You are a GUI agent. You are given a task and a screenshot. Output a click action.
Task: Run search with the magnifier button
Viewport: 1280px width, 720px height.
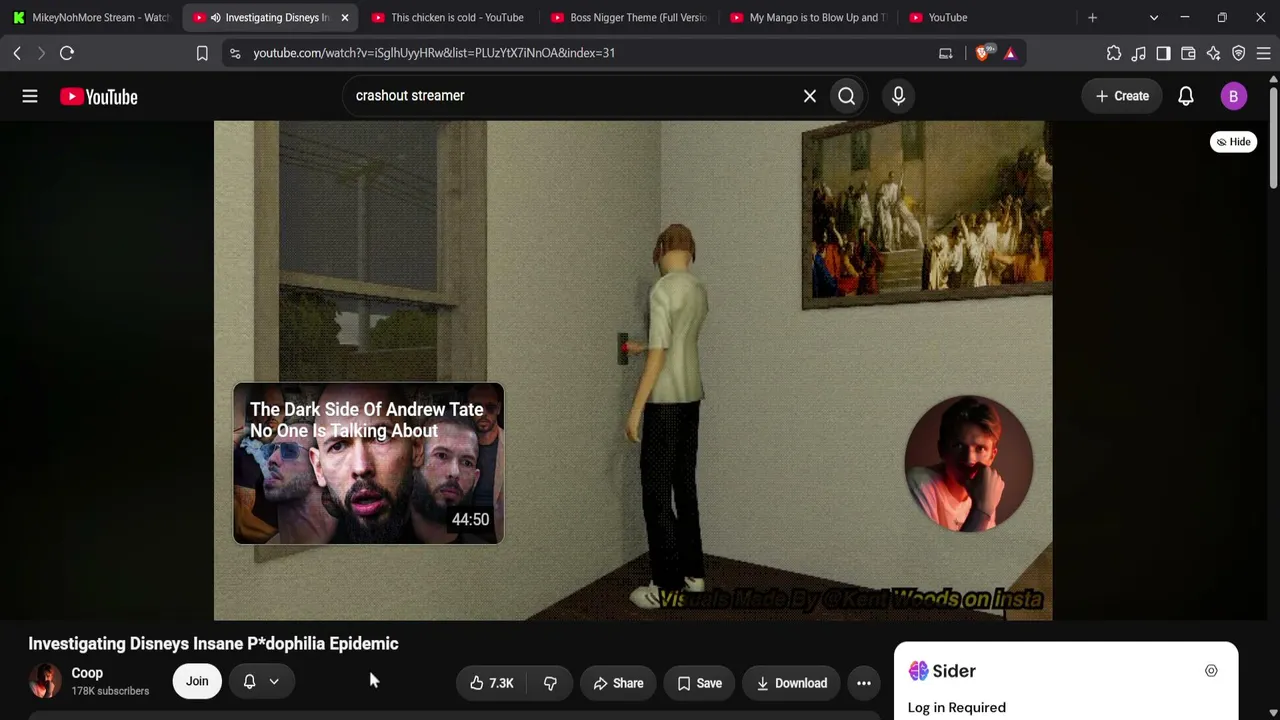pyautogui.click(x=847, y=96)
